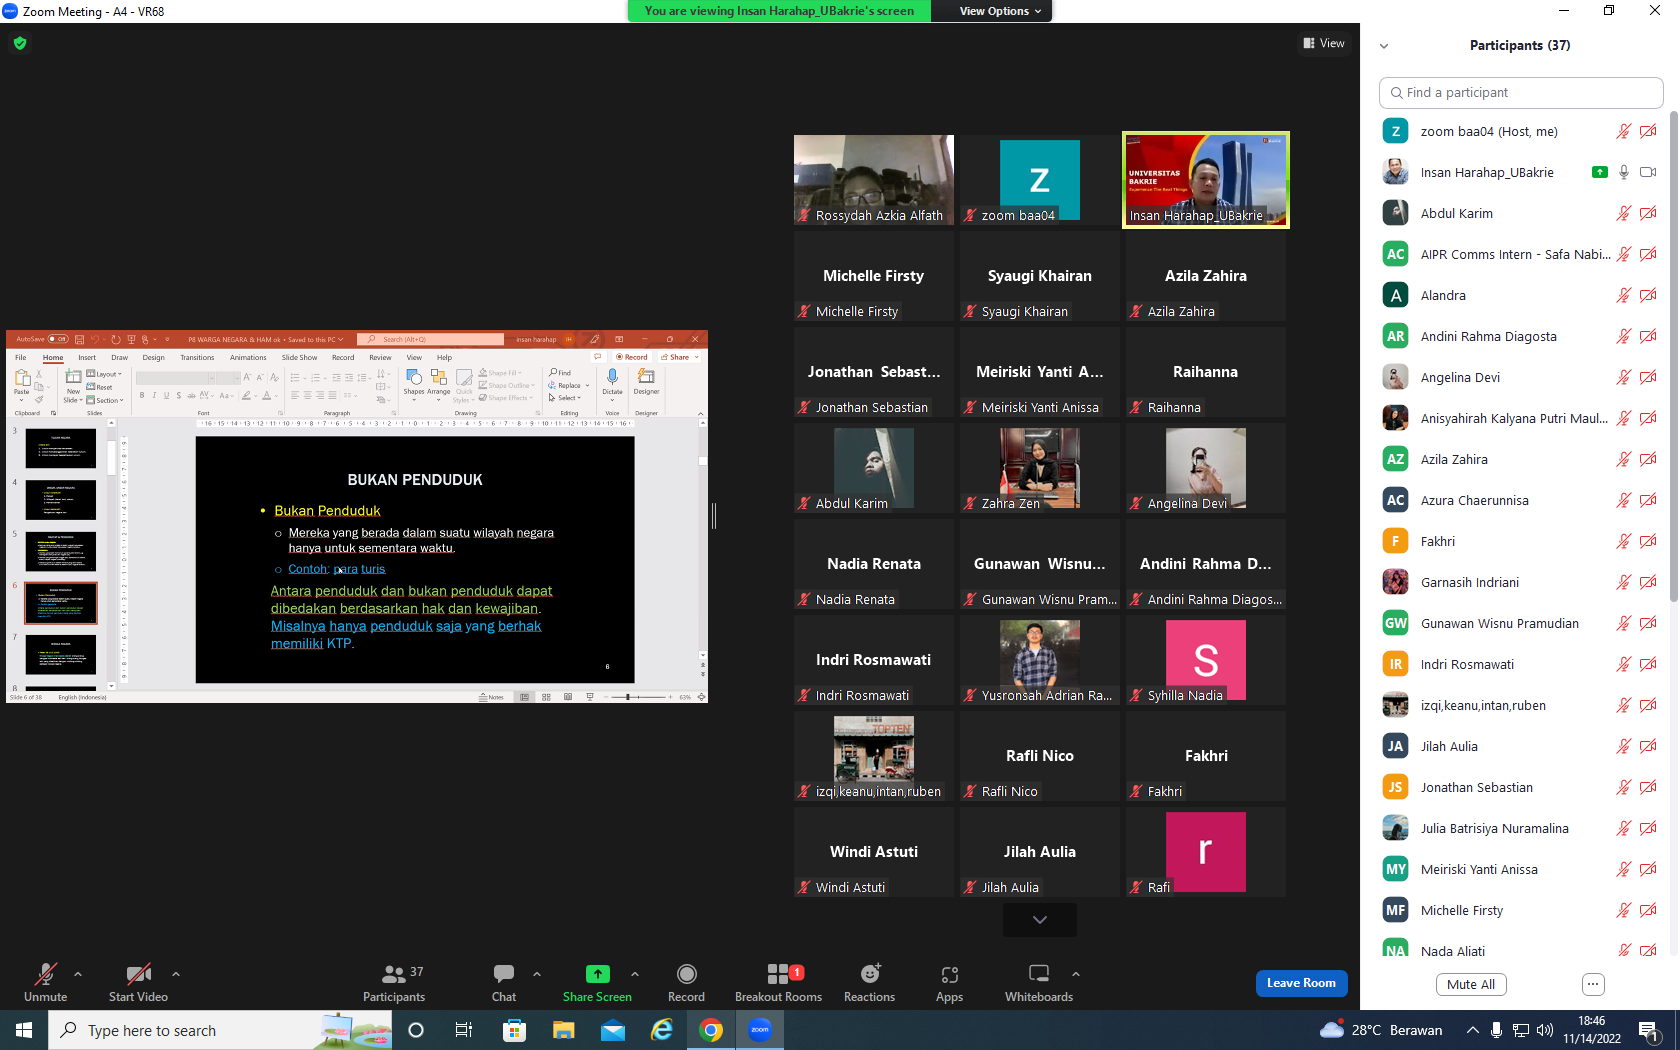Select Jonathan Sebastian in participants list
This screenshot has width=1680, height=1050.
pos(1519,787)
